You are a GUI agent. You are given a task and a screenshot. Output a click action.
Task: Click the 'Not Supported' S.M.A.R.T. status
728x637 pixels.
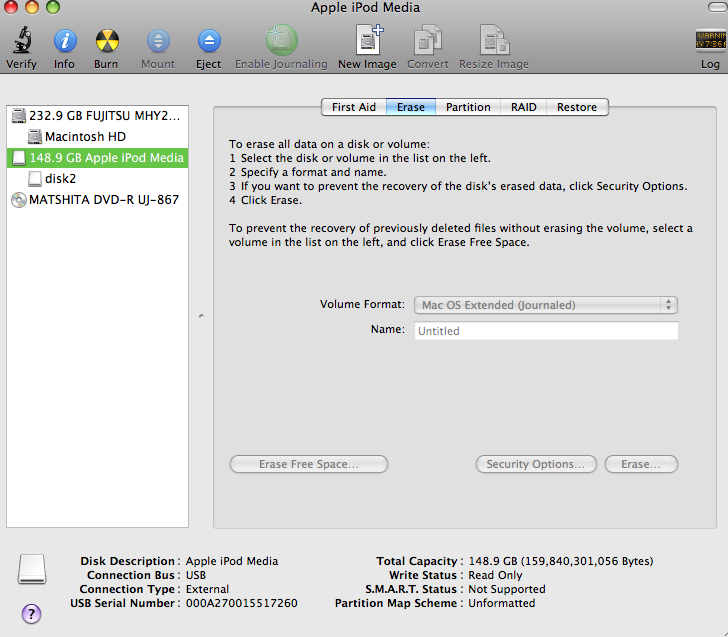point(507,589)
